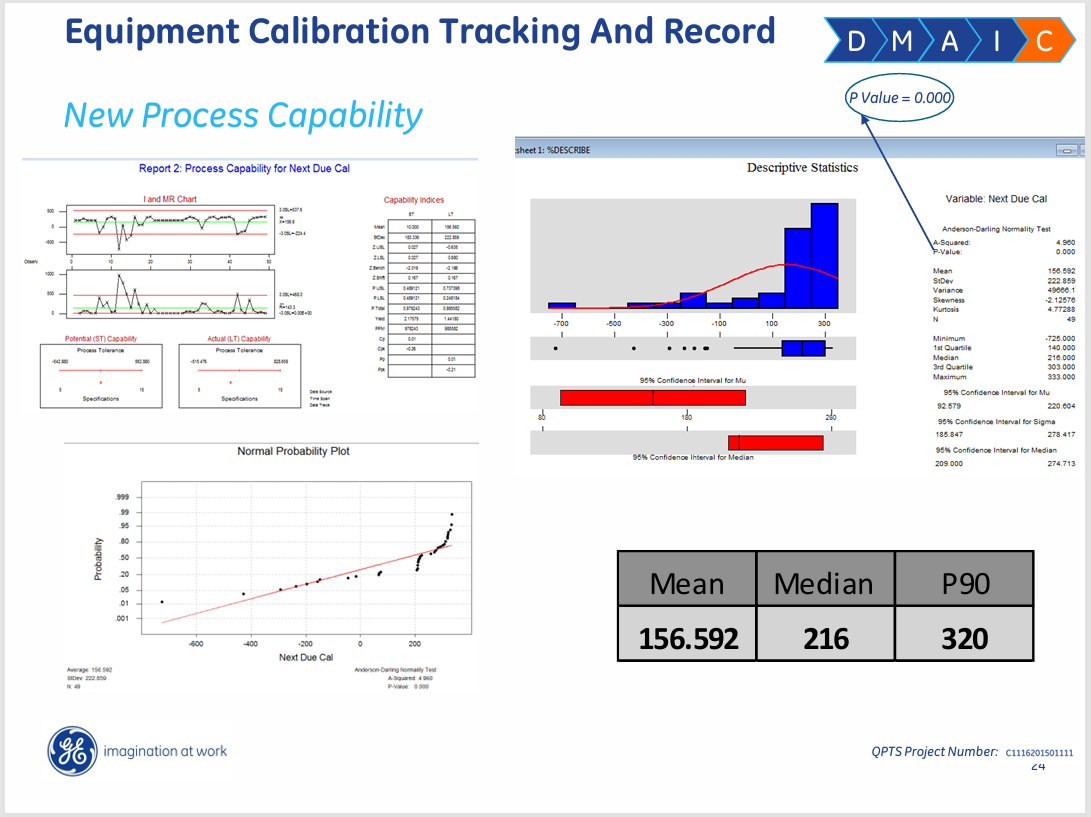Select the 'A-Squared:' row in Descriptive Statistics

tap(1004, 243)
